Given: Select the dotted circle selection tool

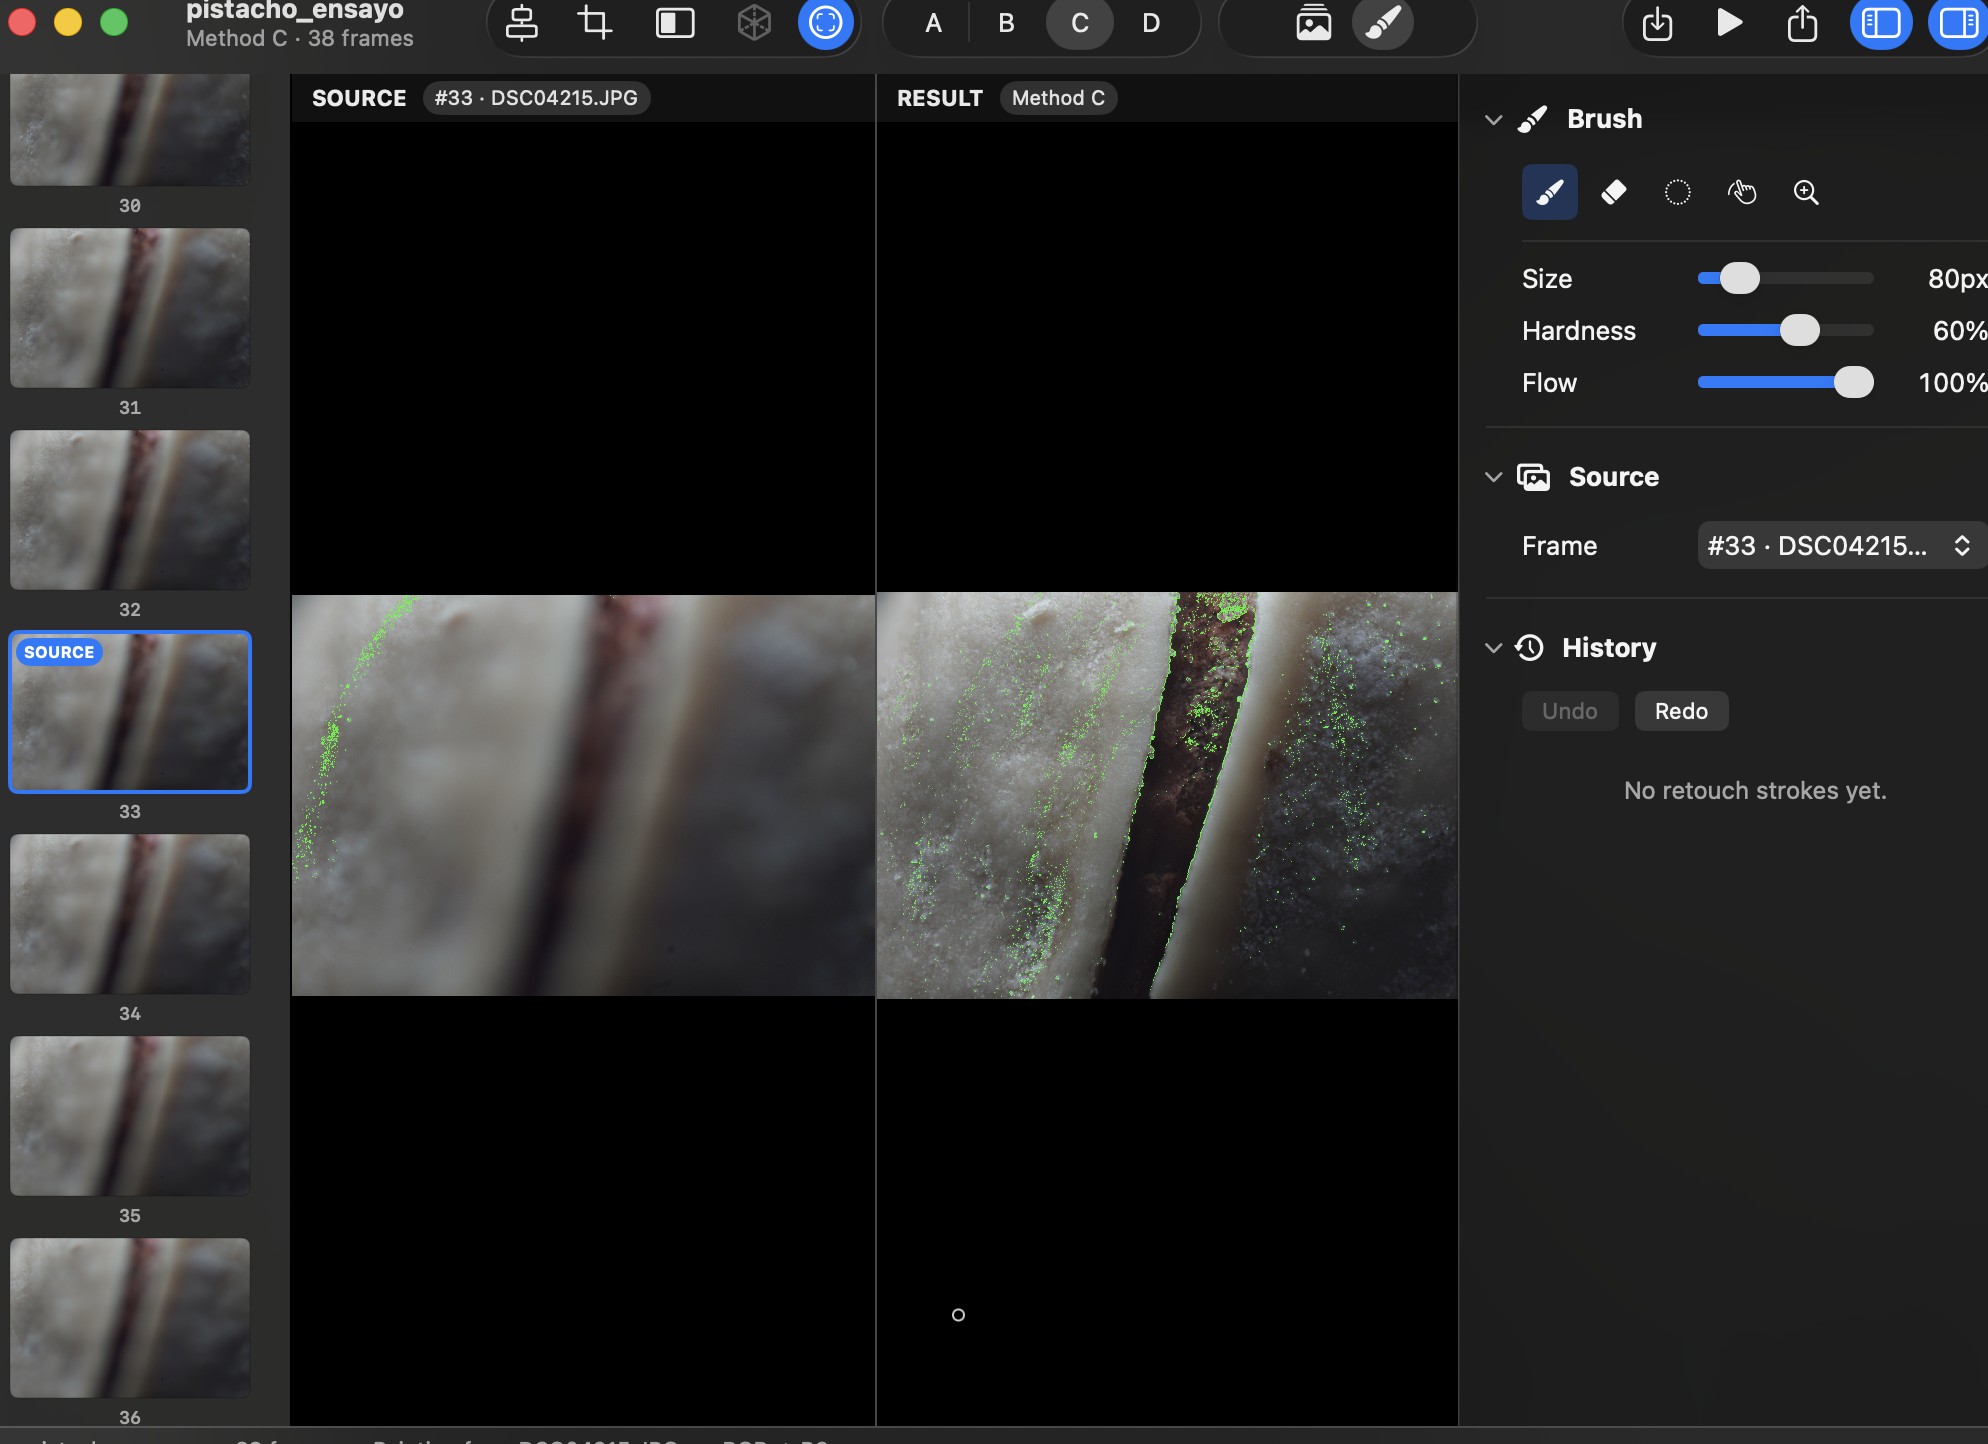Looking at the screenshot, I should pos(1677,192).
